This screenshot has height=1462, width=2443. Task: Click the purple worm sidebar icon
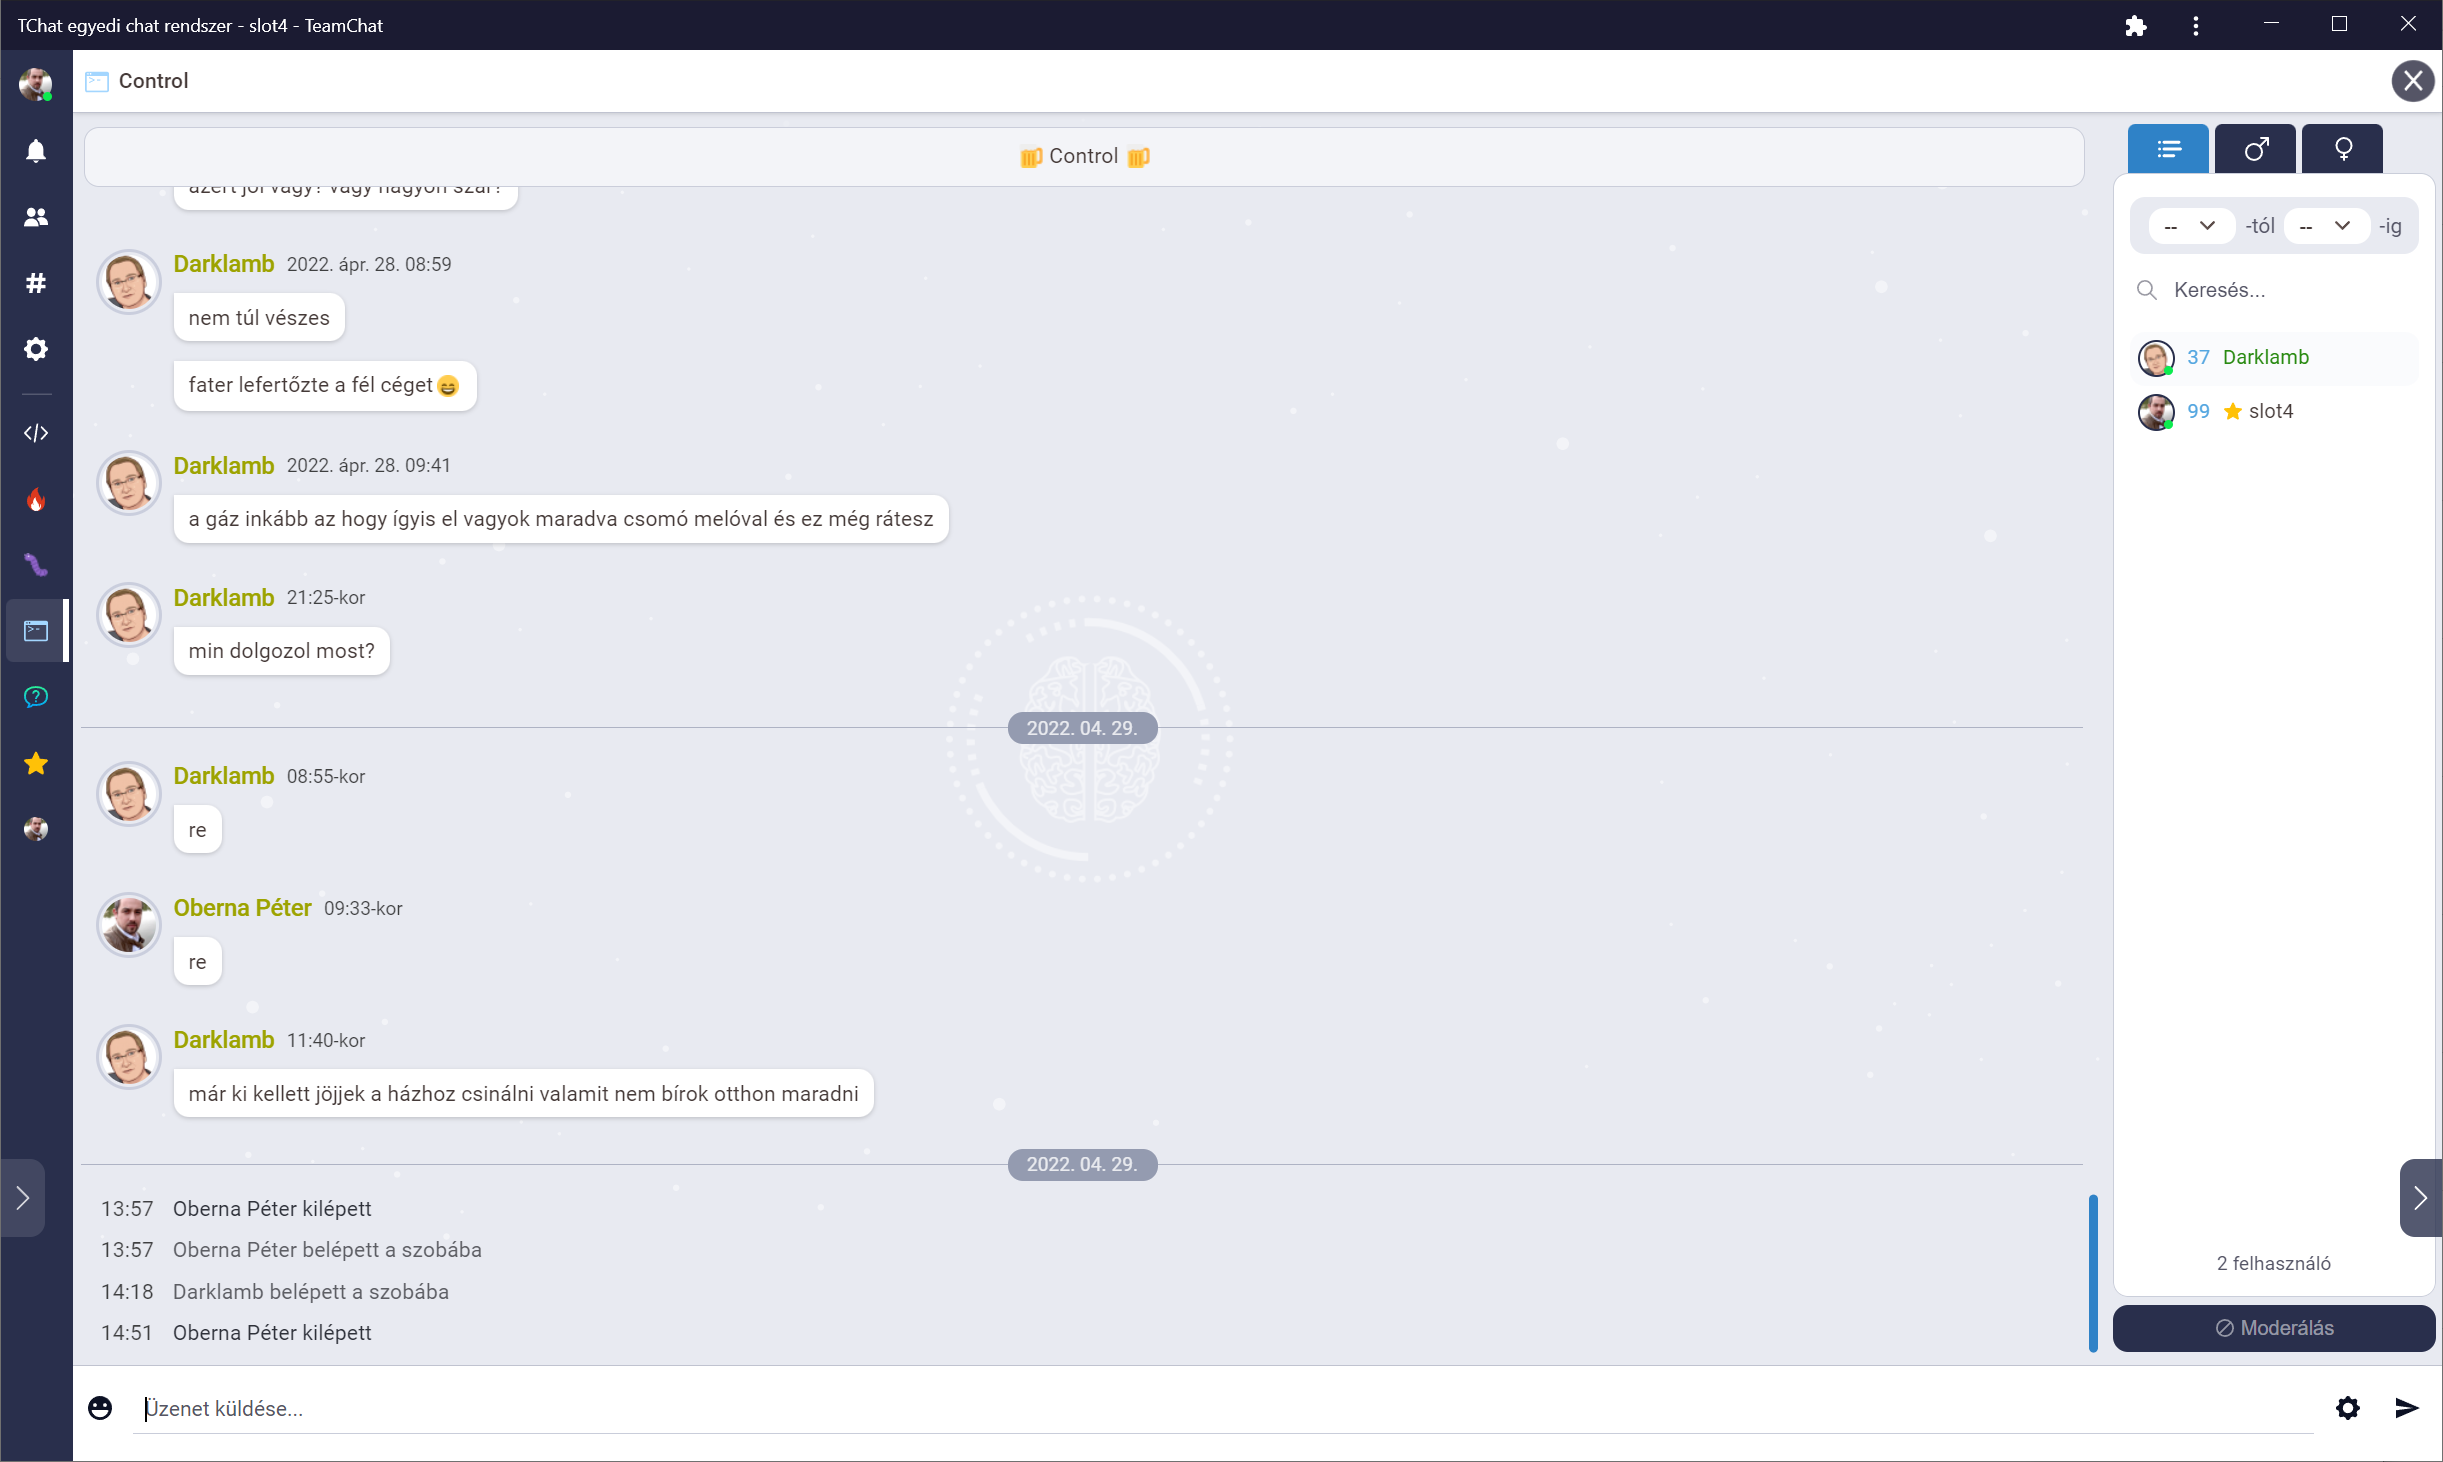click(36, 565)
